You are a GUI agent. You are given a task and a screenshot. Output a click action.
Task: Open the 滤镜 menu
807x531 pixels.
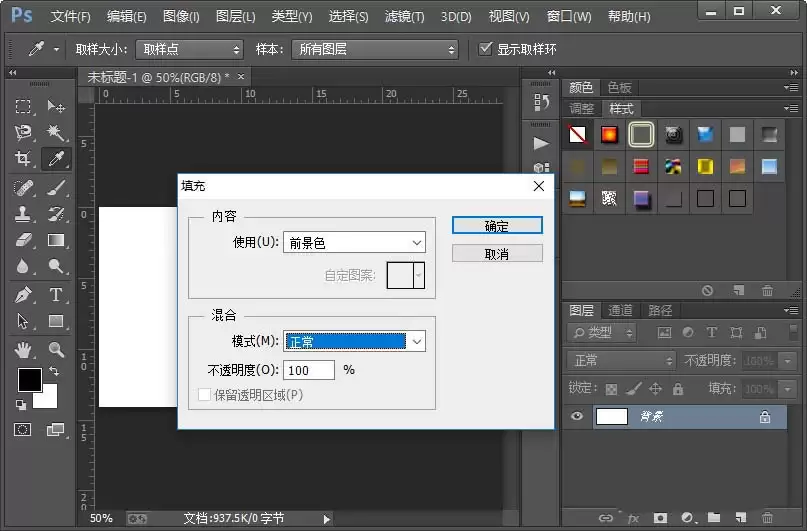point(405,16)
